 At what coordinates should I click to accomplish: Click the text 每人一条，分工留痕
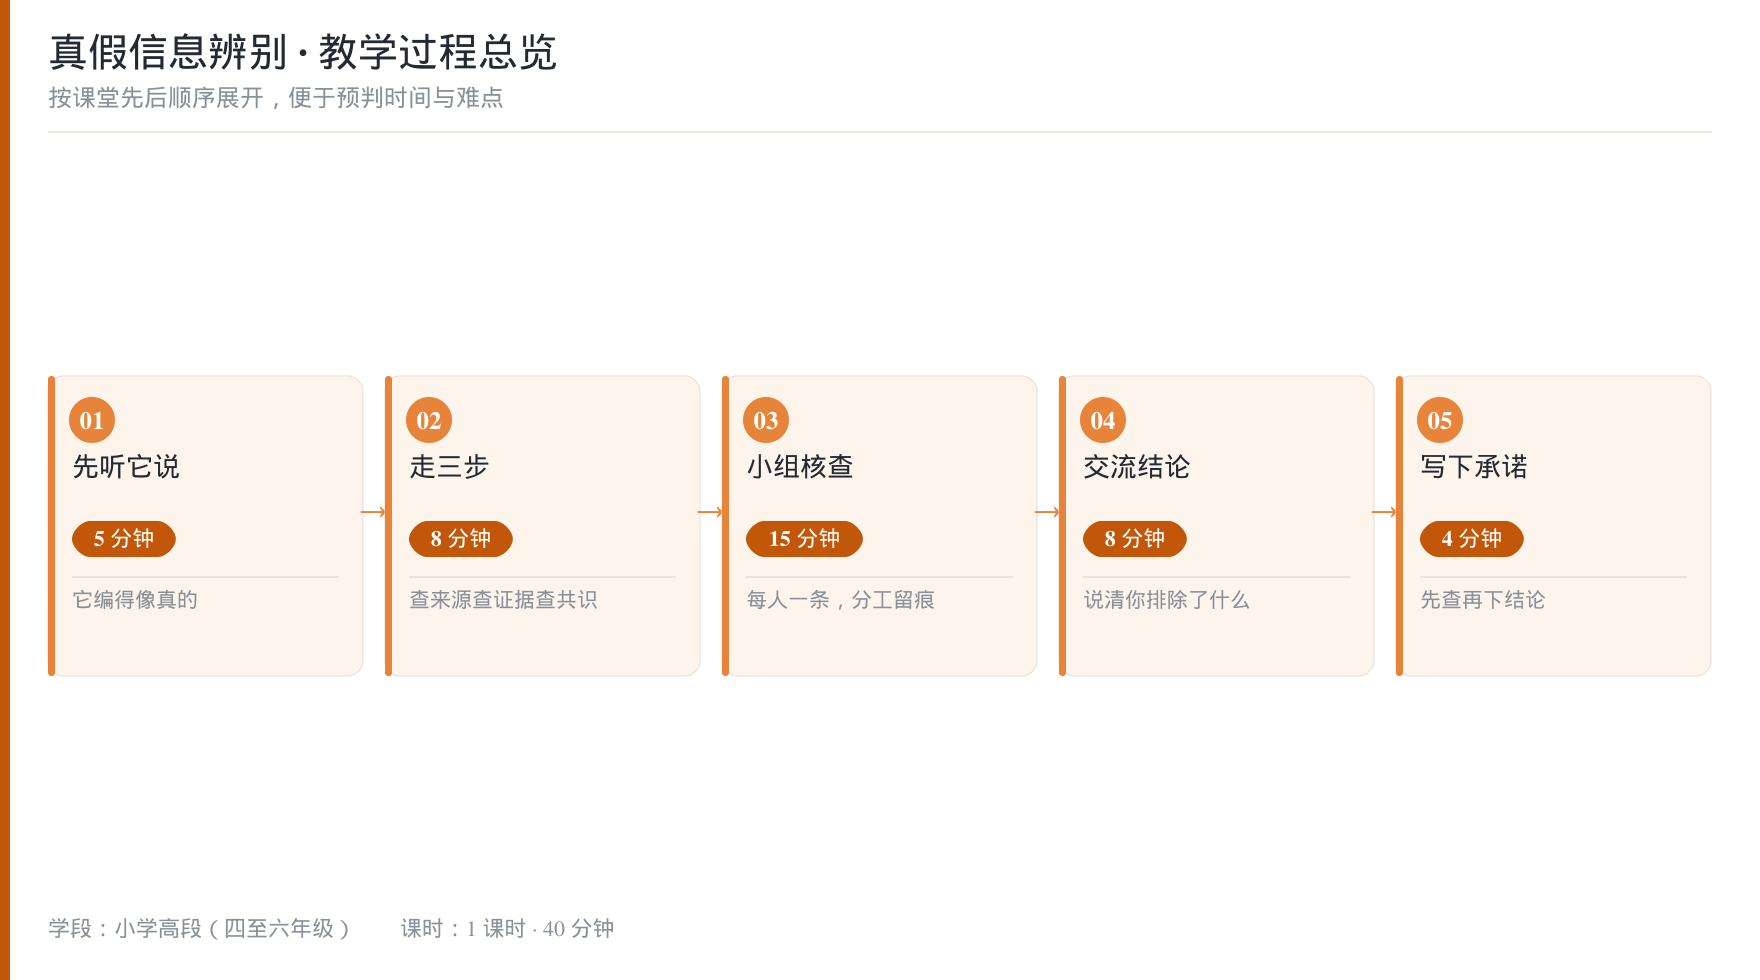pyautogui.click(x=840, y=600)
